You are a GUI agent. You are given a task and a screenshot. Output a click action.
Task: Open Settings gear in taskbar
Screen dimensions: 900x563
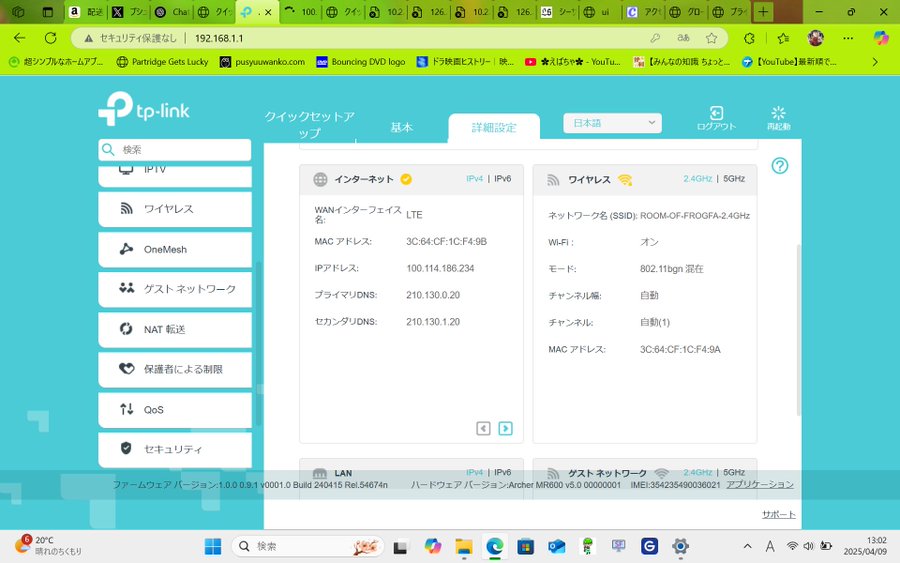680,546
